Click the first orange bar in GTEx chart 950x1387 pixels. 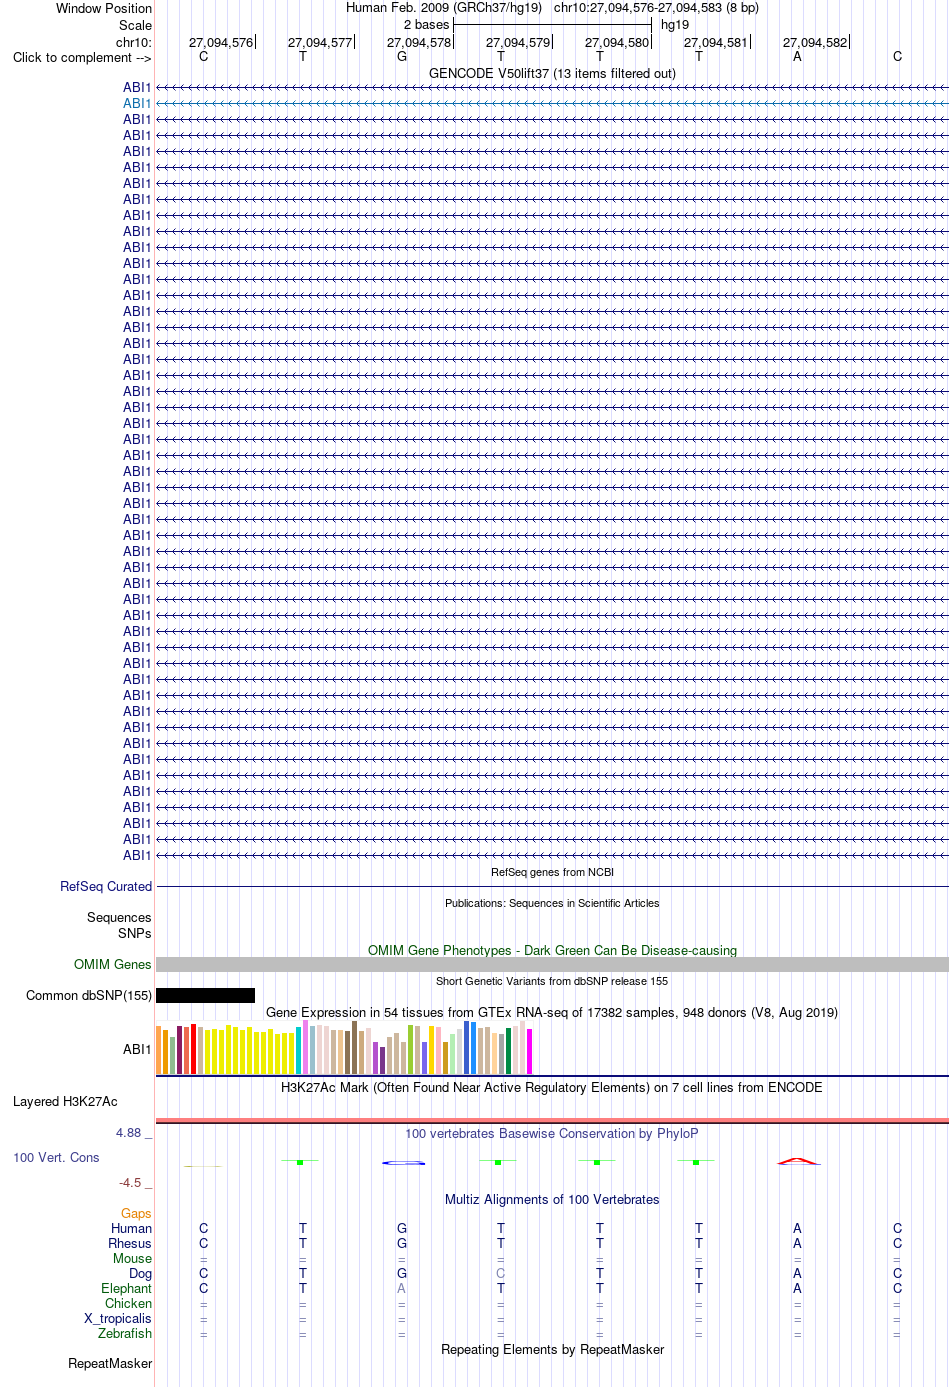coord(159,1050)
